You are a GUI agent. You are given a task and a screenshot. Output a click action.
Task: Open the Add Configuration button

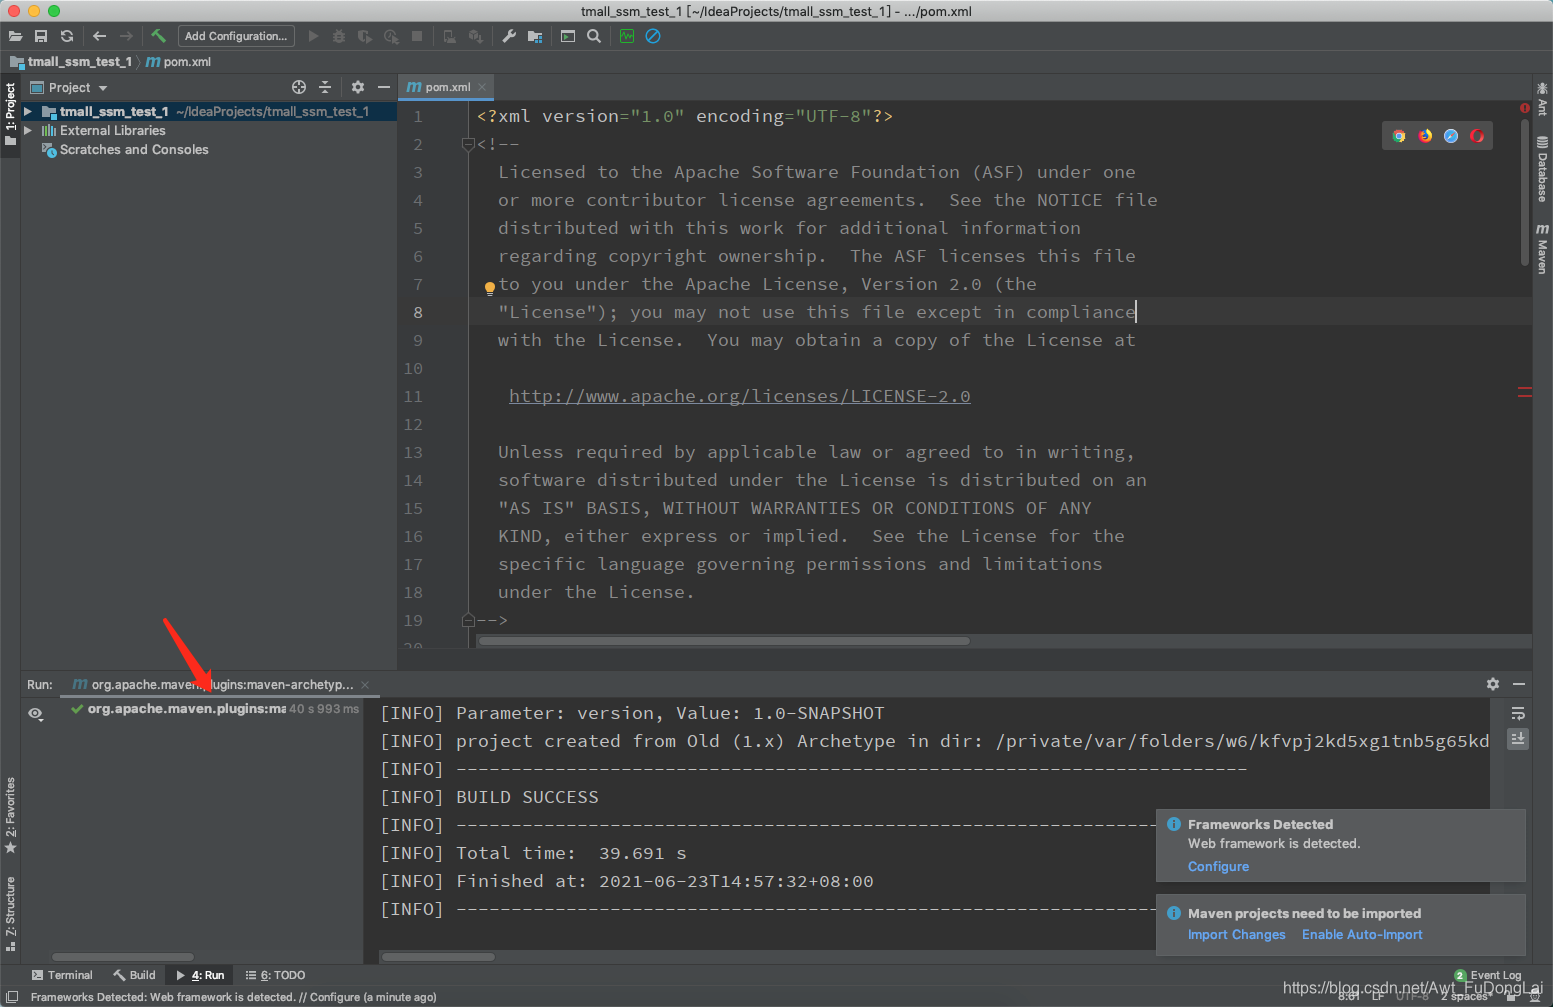[x=236, y=36]
